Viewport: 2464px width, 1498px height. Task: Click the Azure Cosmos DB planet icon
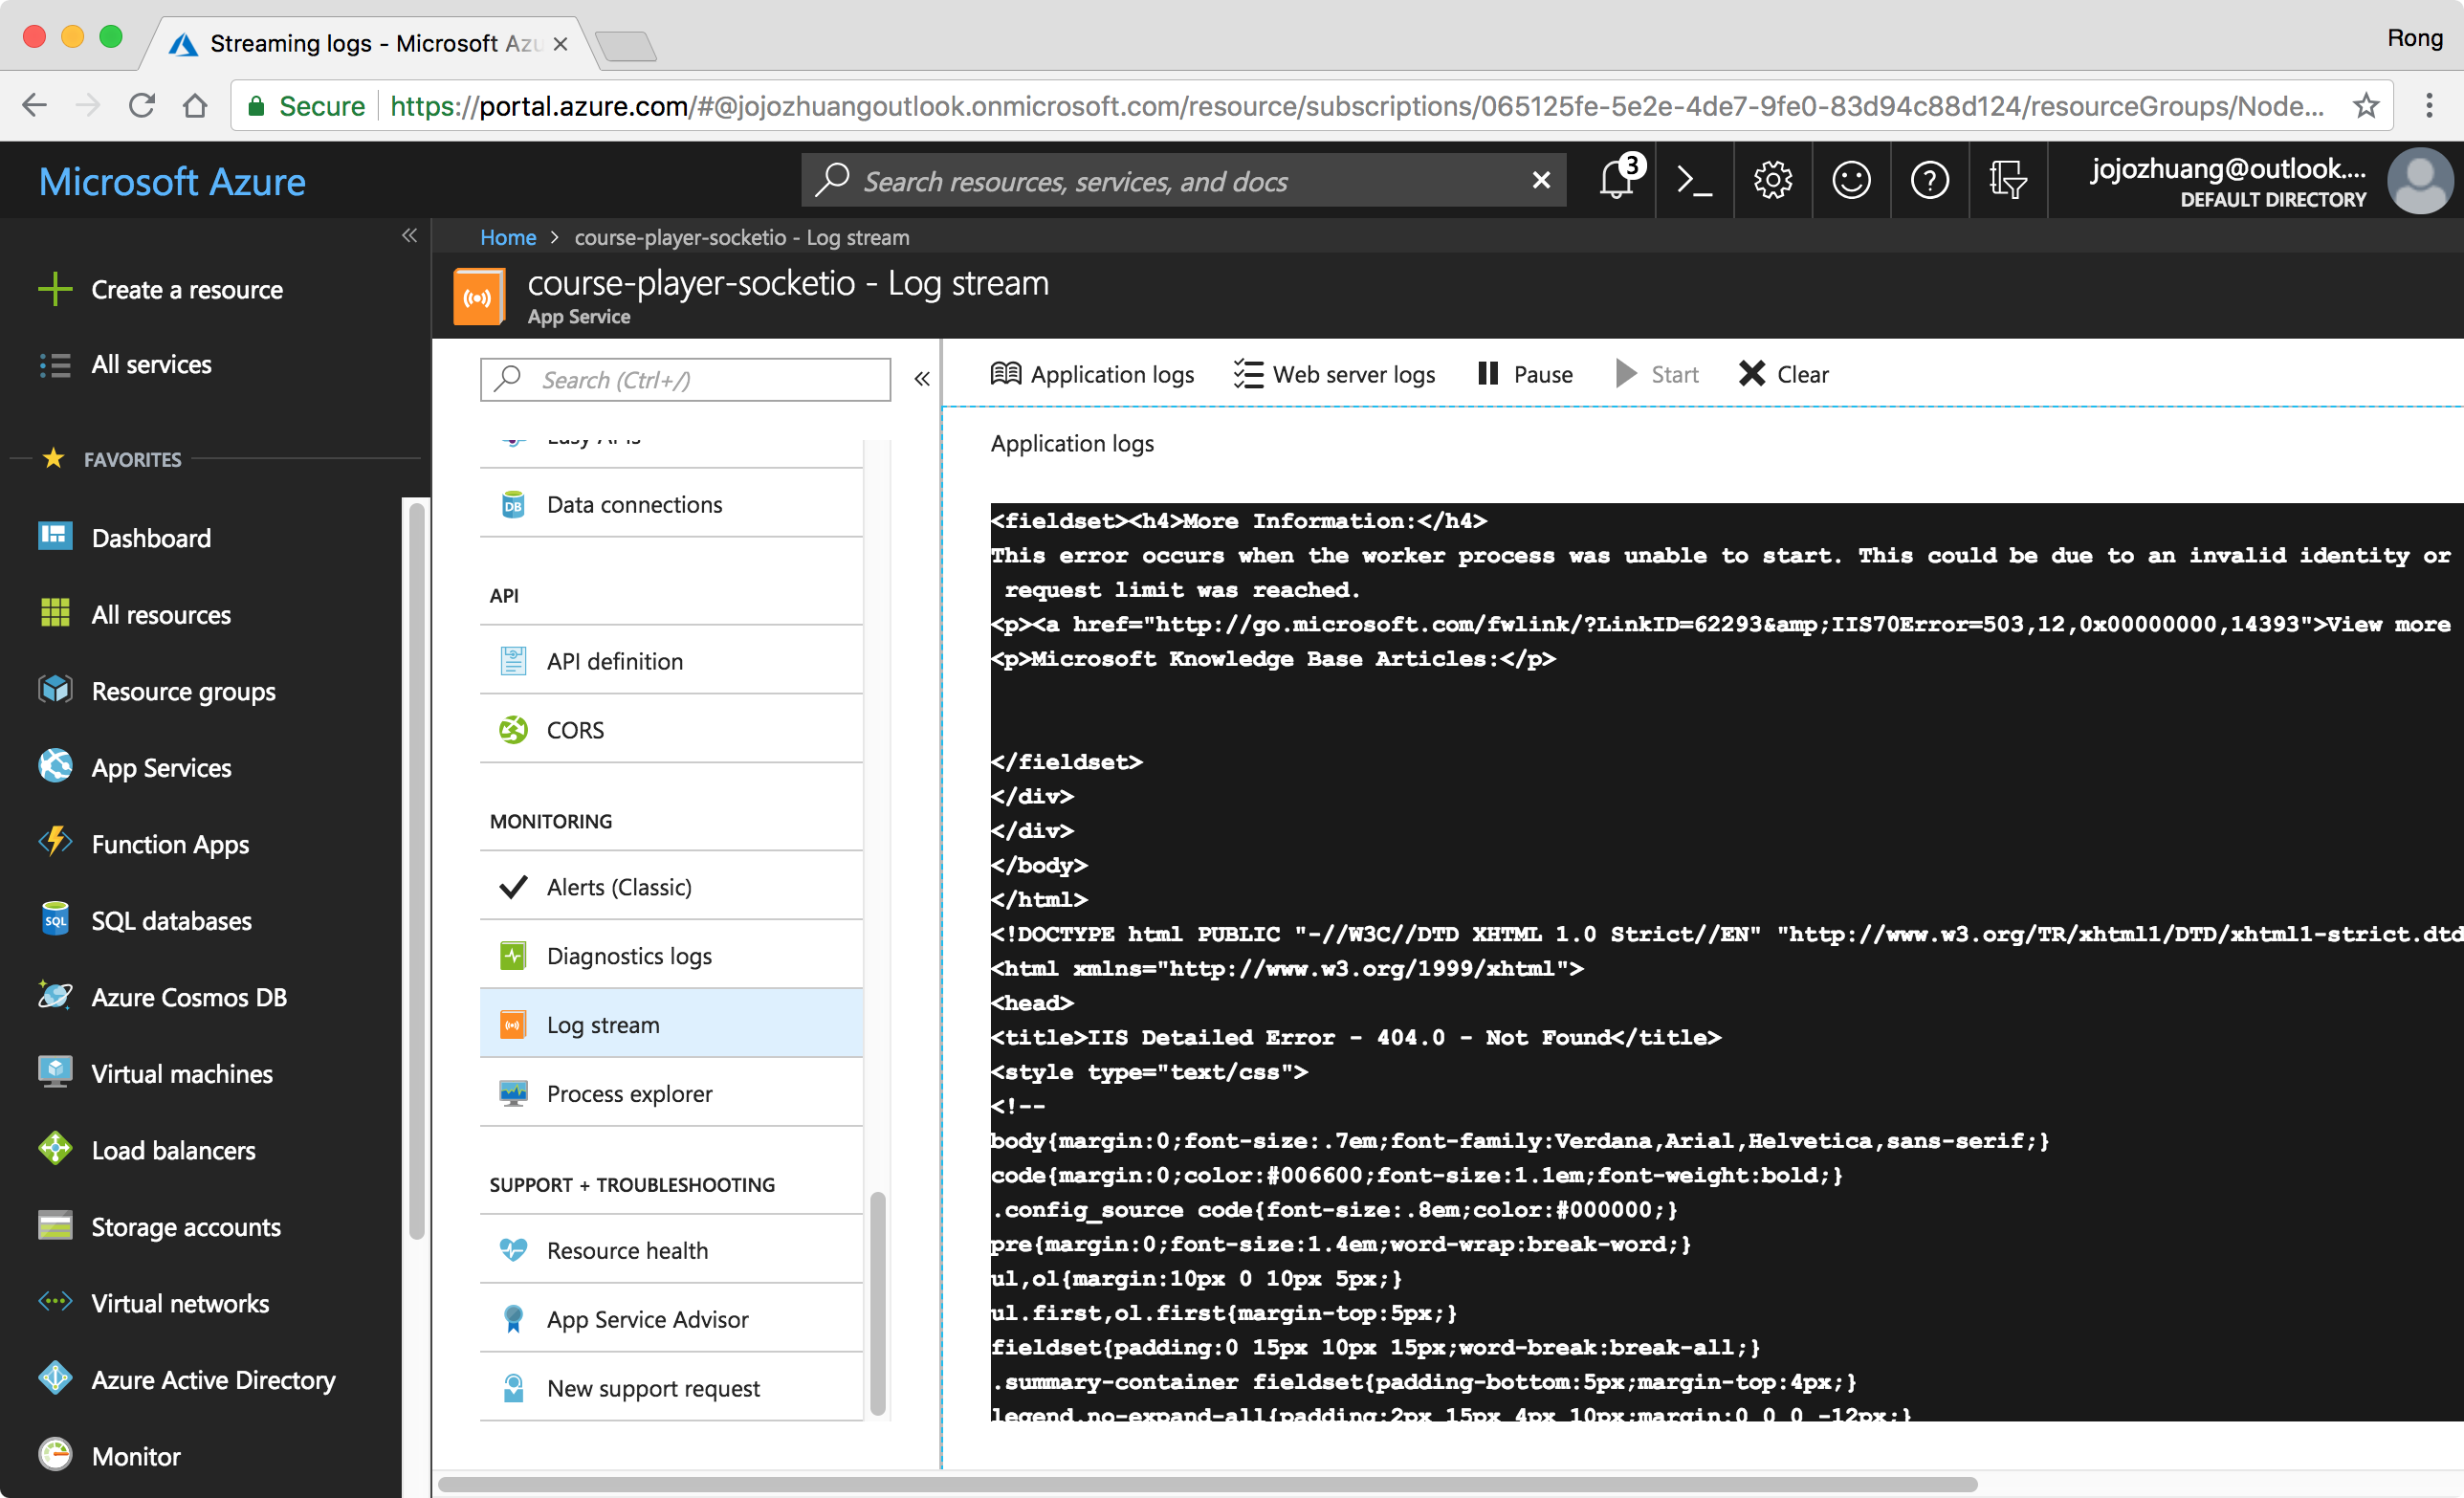55,996
